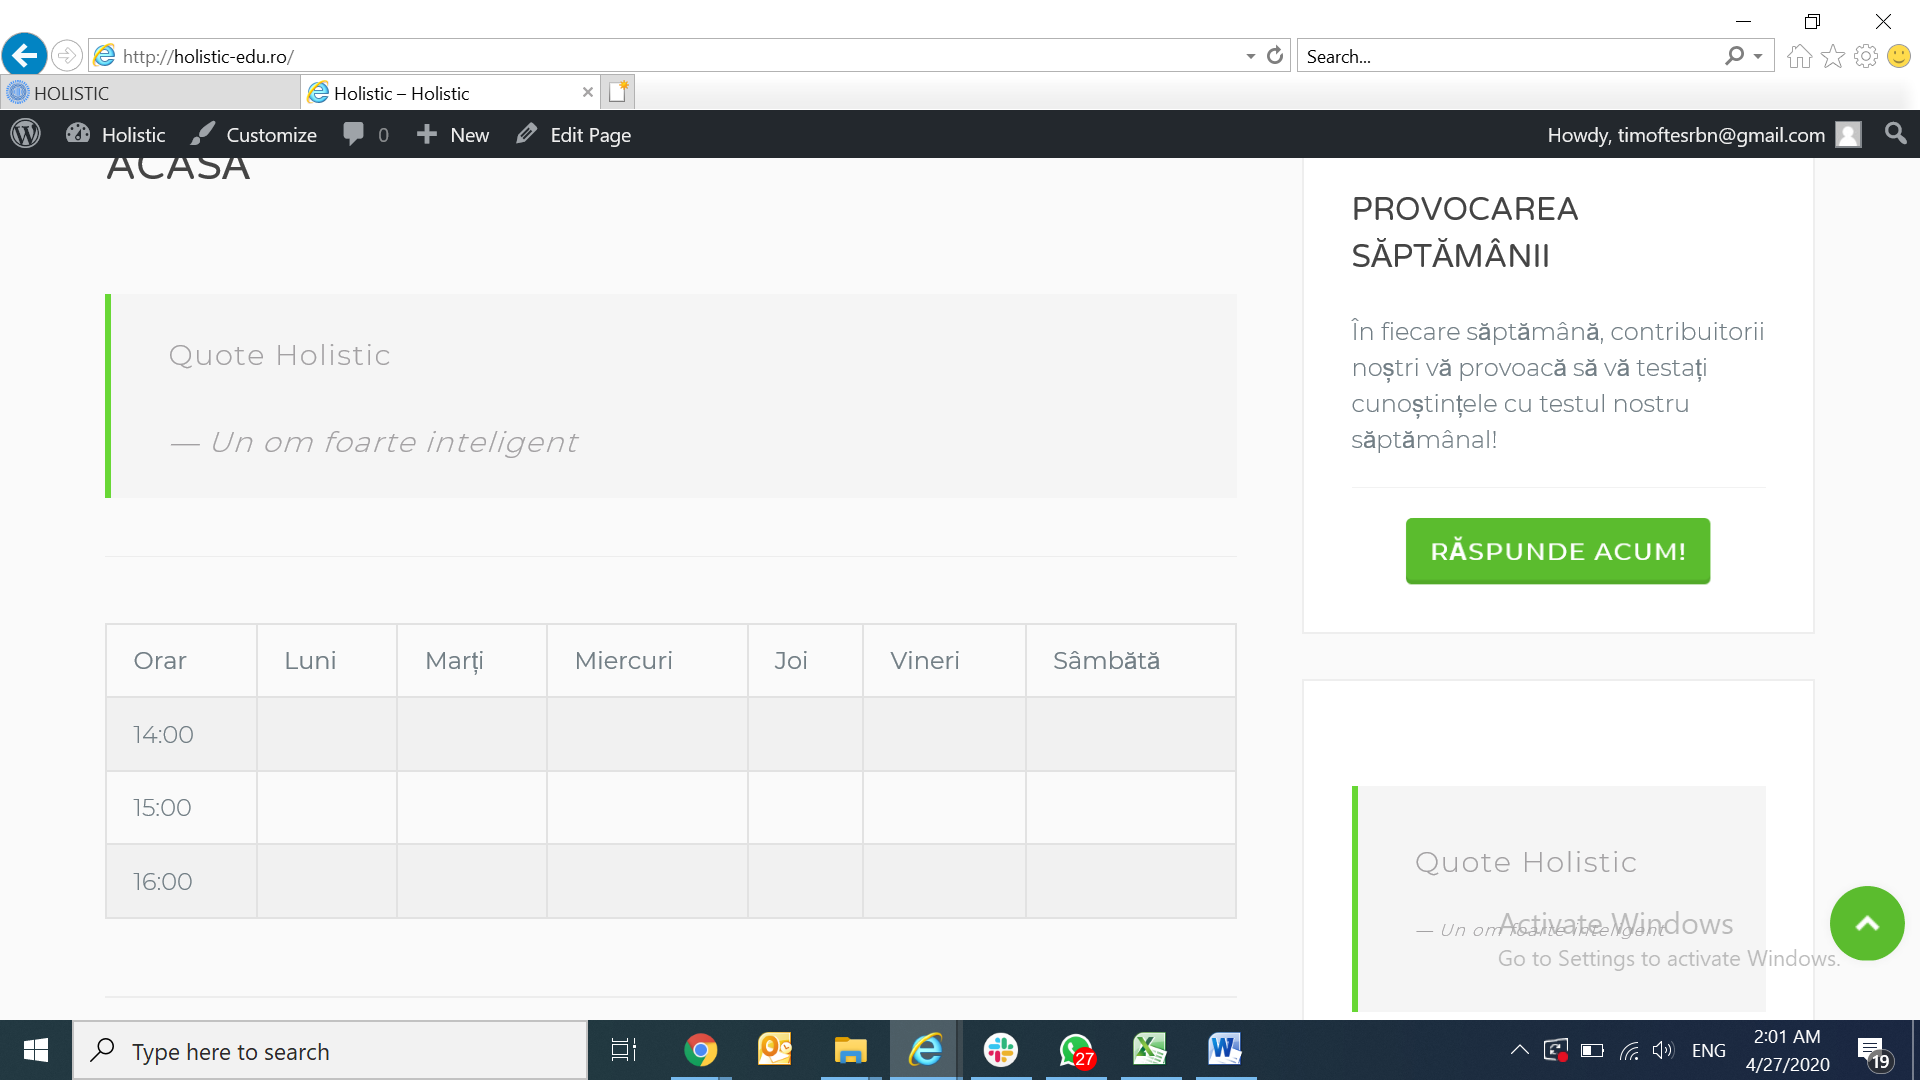Open browser tools gear icon
This screenshot has height=1080, width=1920.
(x=1865, y=56)
